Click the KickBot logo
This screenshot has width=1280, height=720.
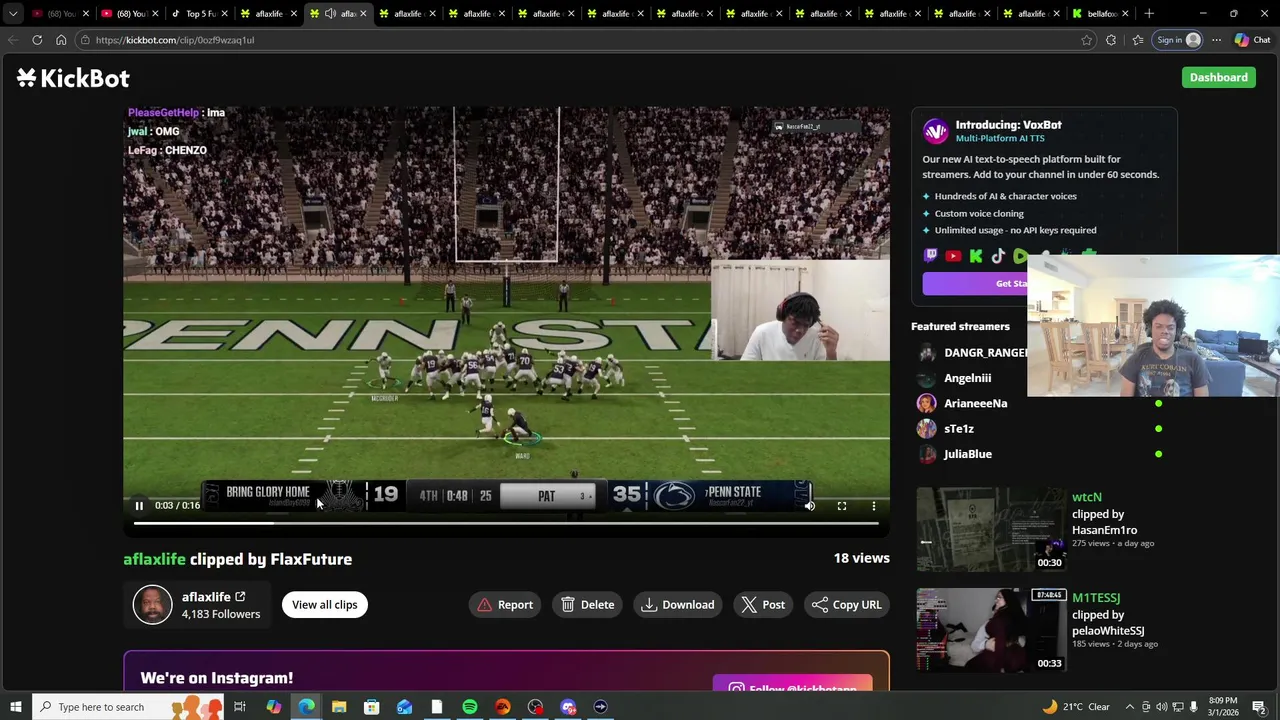click(73, 78)
